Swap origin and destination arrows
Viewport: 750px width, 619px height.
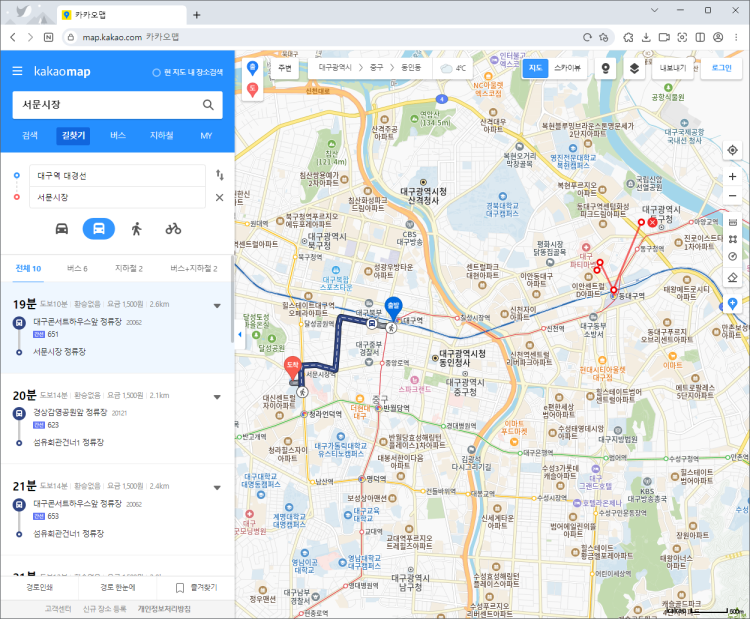click(220, 175)
